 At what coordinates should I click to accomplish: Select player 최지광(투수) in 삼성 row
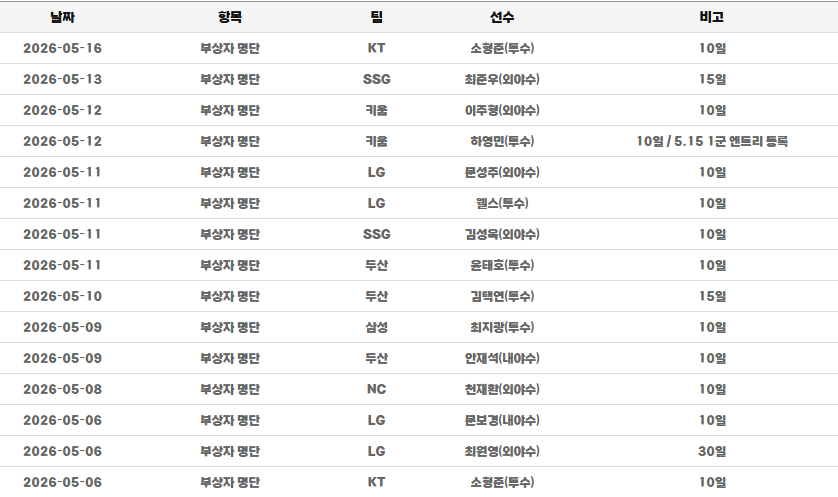pyautogui.click(x=502, y=327)
